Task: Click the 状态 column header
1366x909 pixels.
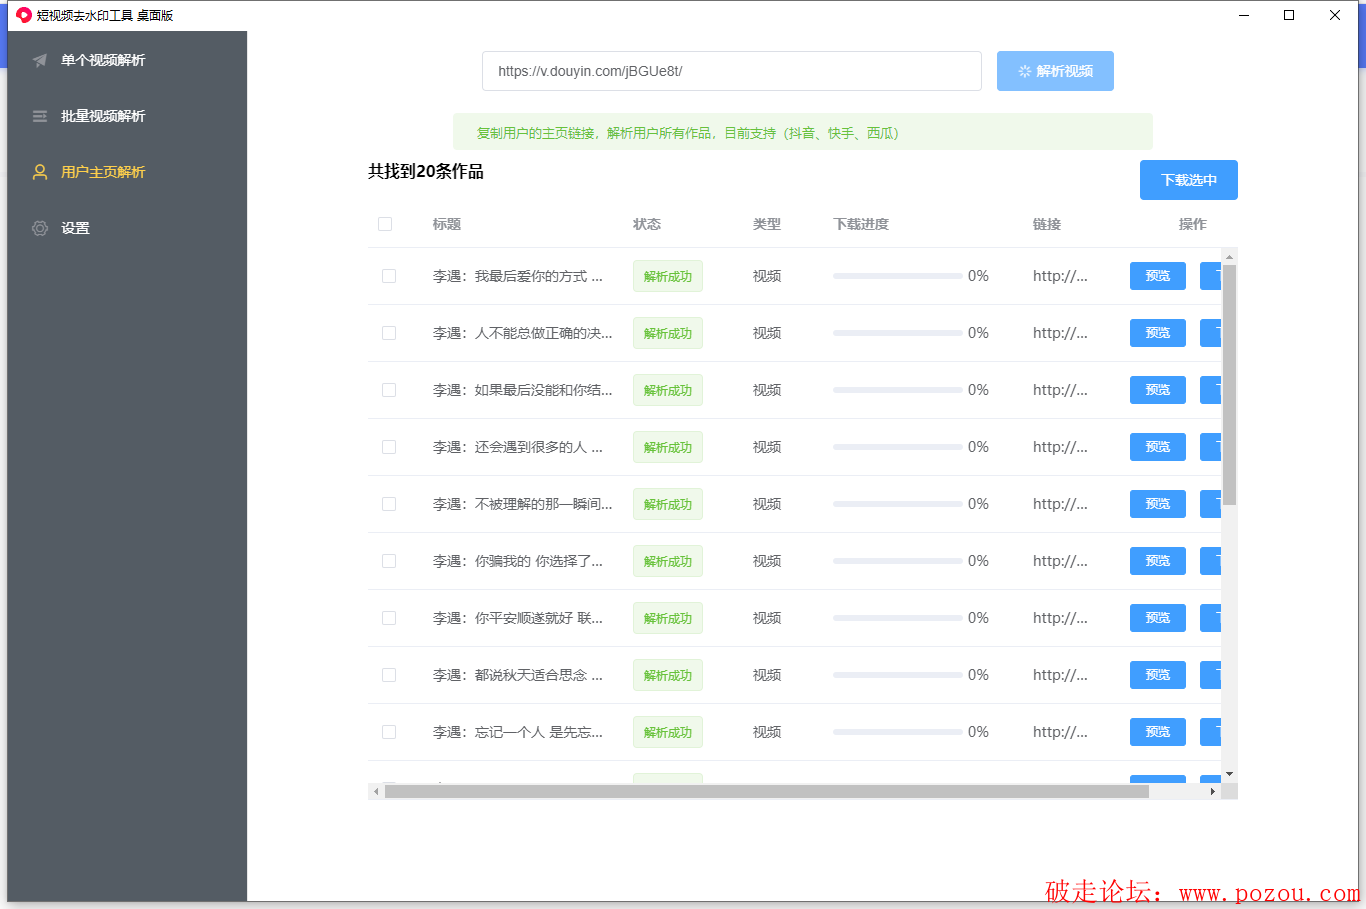Action: tap(647, 224)
